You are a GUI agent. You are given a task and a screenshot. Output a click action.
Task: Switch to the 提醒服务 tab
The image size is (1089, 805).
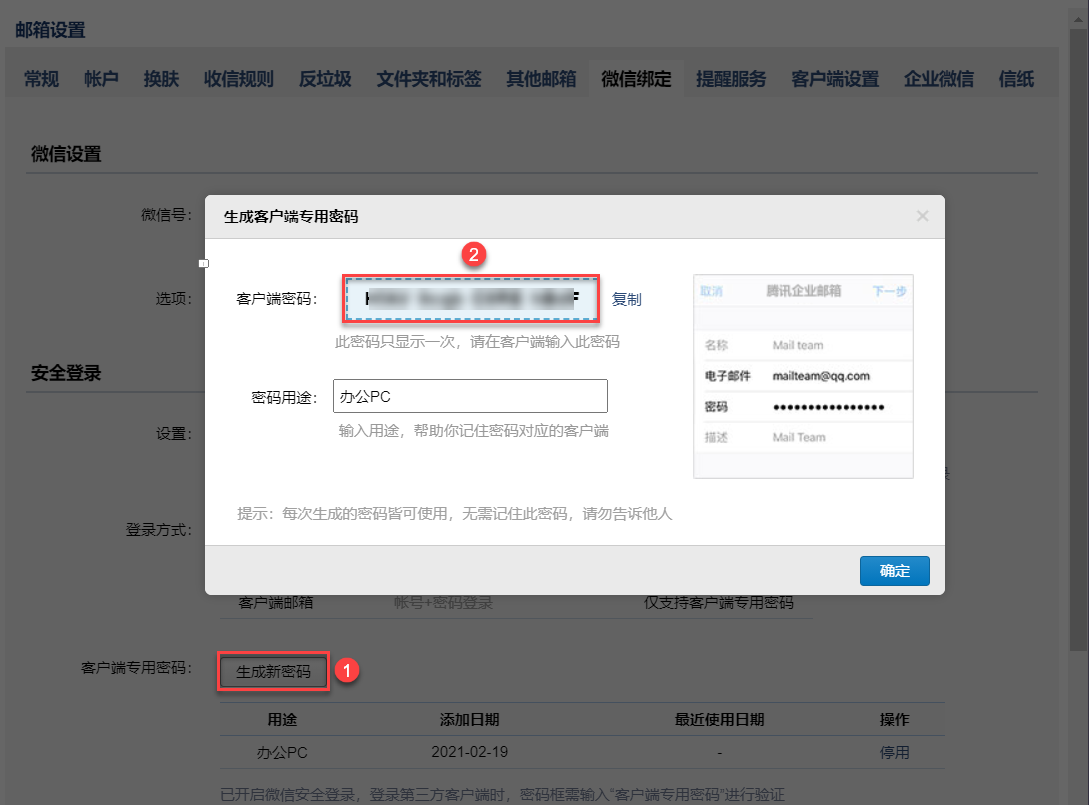click(x=731, y=79)
